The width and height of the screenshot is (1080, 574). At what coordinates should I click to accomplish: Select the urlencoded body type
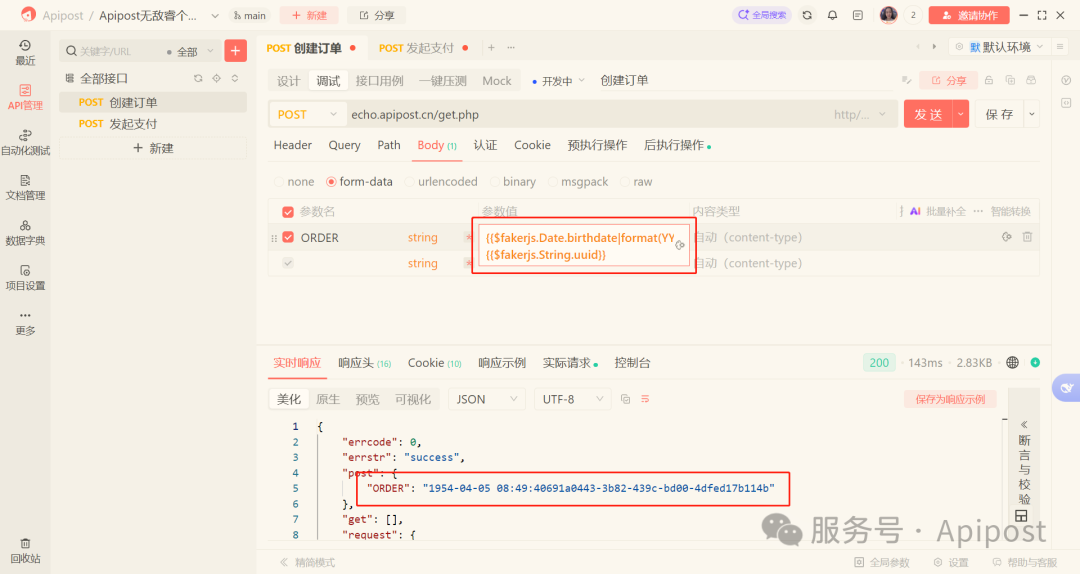[x=441, y=182]
